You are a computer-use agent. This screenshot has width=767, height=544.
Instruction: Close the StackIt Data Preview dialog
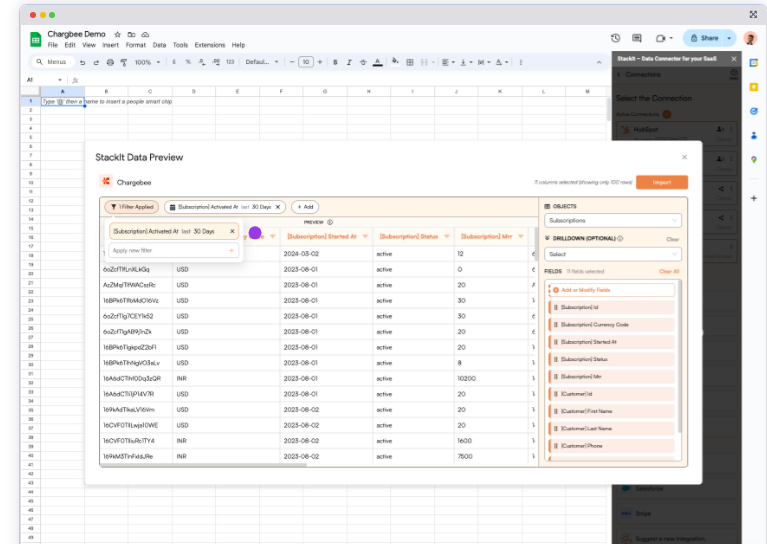click(684, 157)
